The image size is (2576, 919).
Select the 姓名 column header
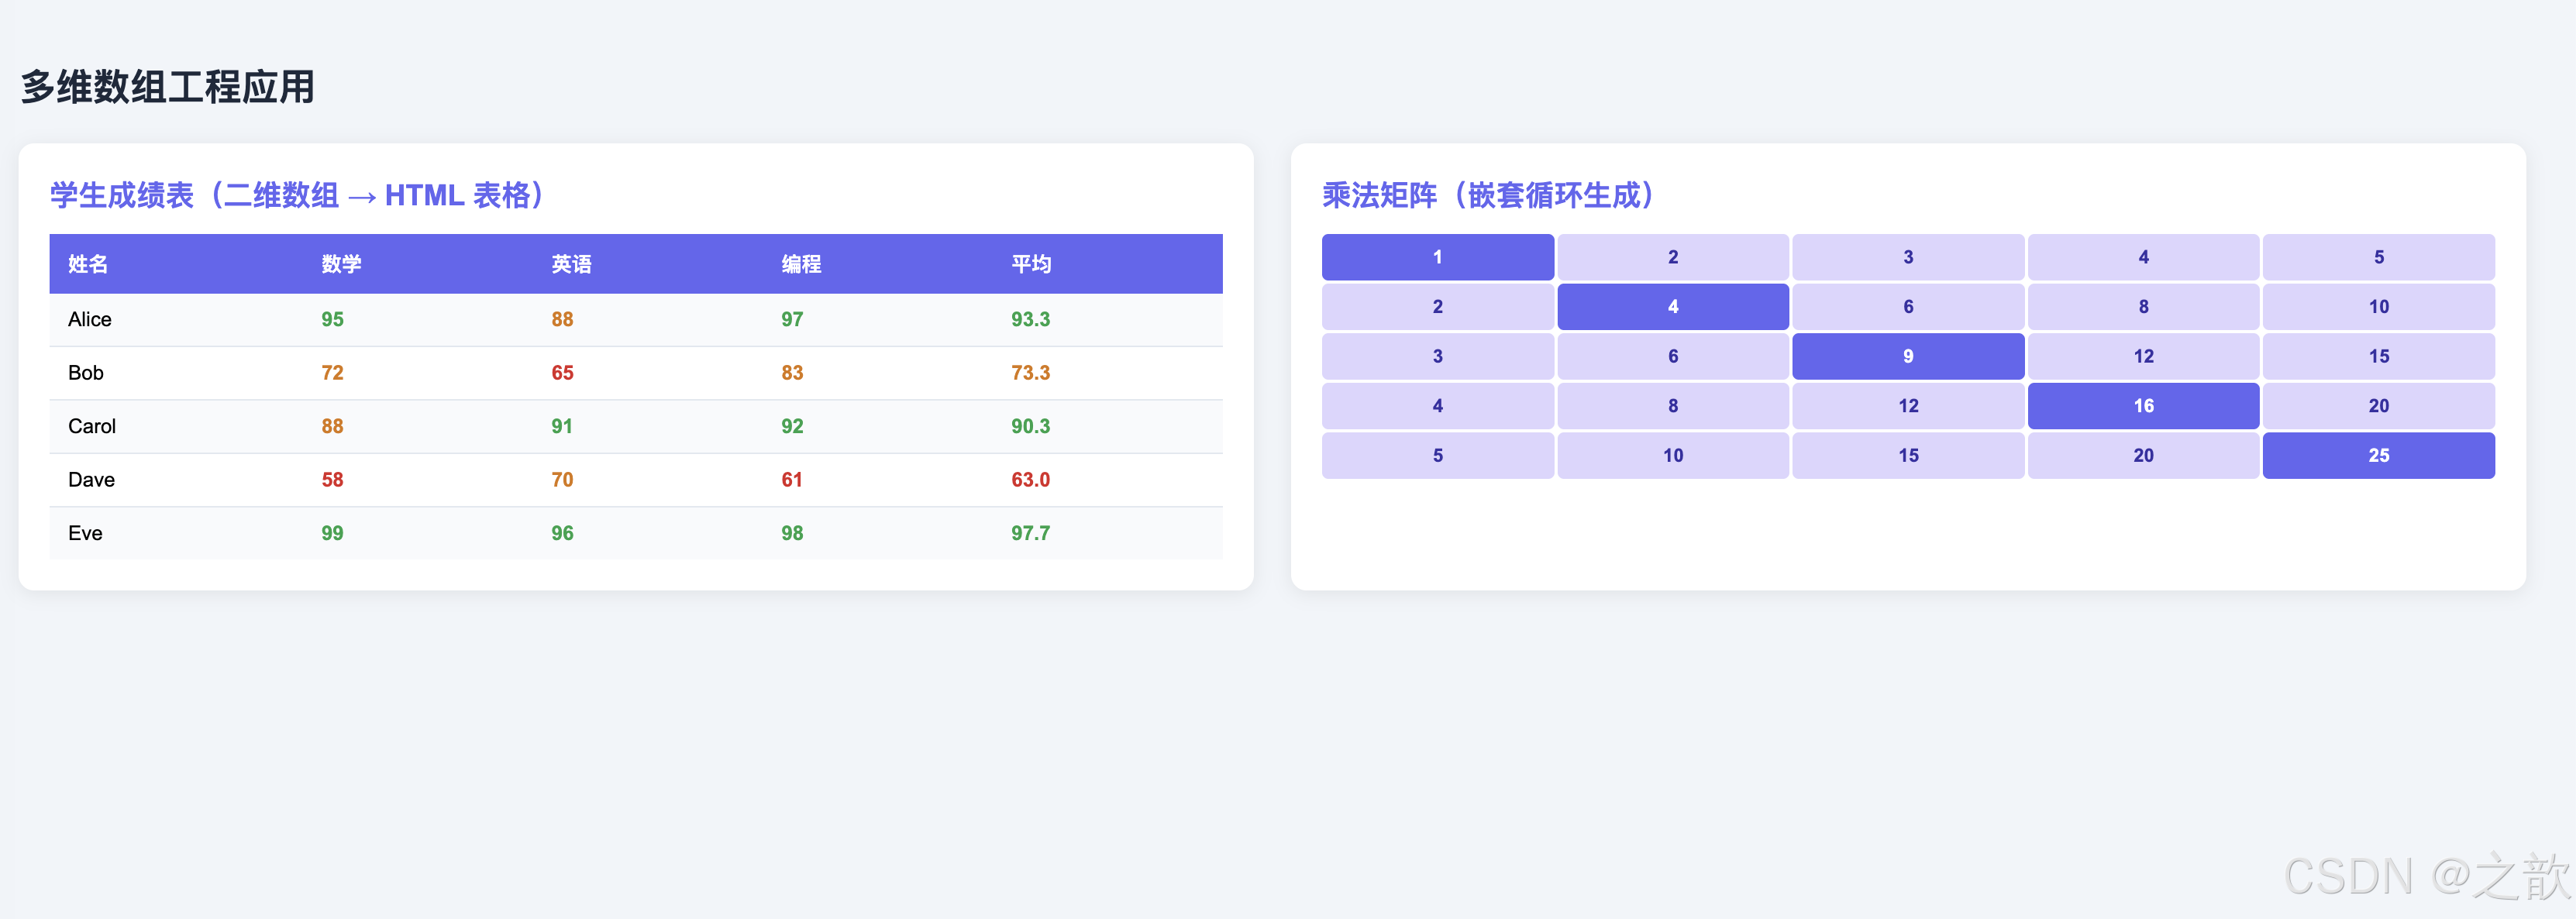(x=88, y=264)
